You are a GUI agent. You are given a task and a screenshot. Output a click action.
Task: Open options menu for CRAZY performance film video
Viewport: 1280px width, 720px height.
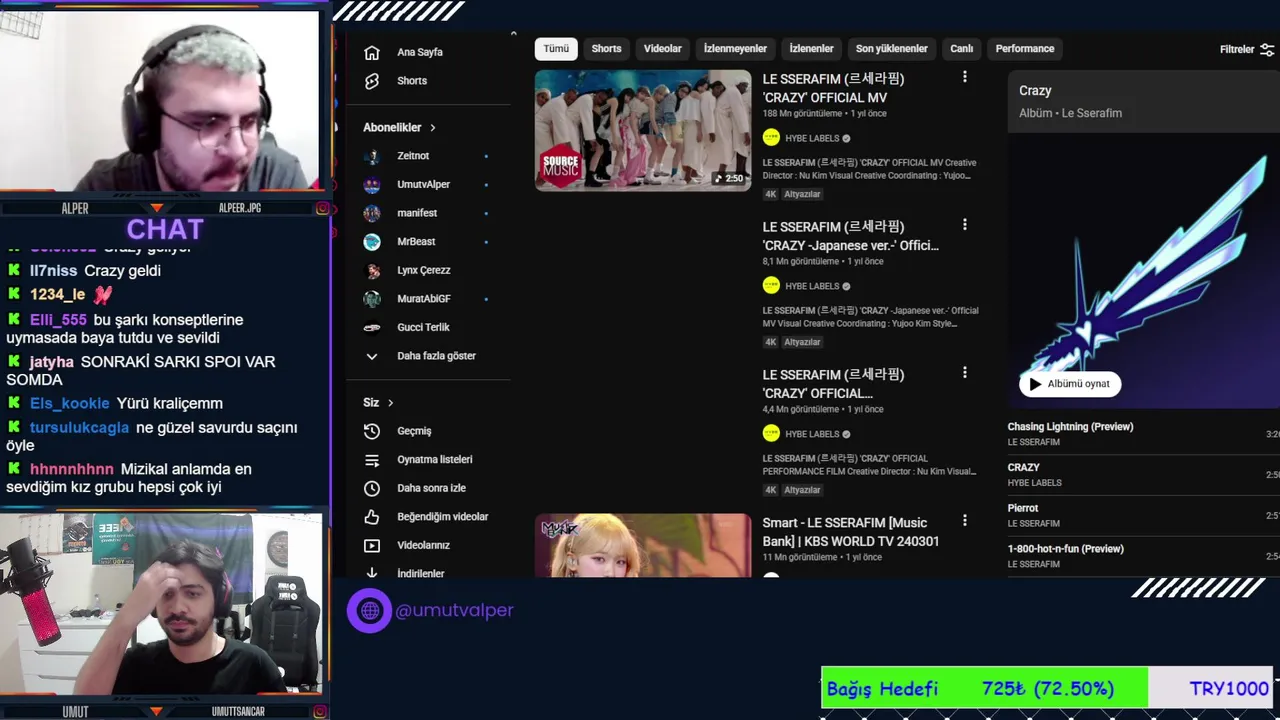pos(965,373)
